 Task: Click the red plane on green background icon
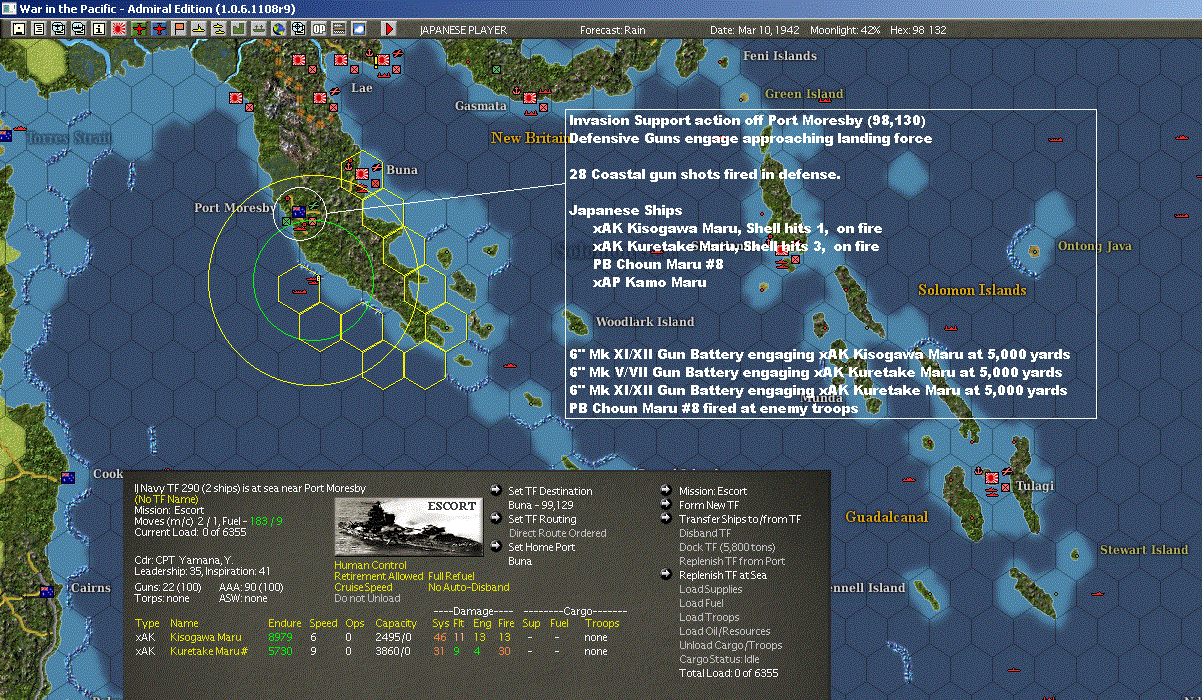pos(139,29)
